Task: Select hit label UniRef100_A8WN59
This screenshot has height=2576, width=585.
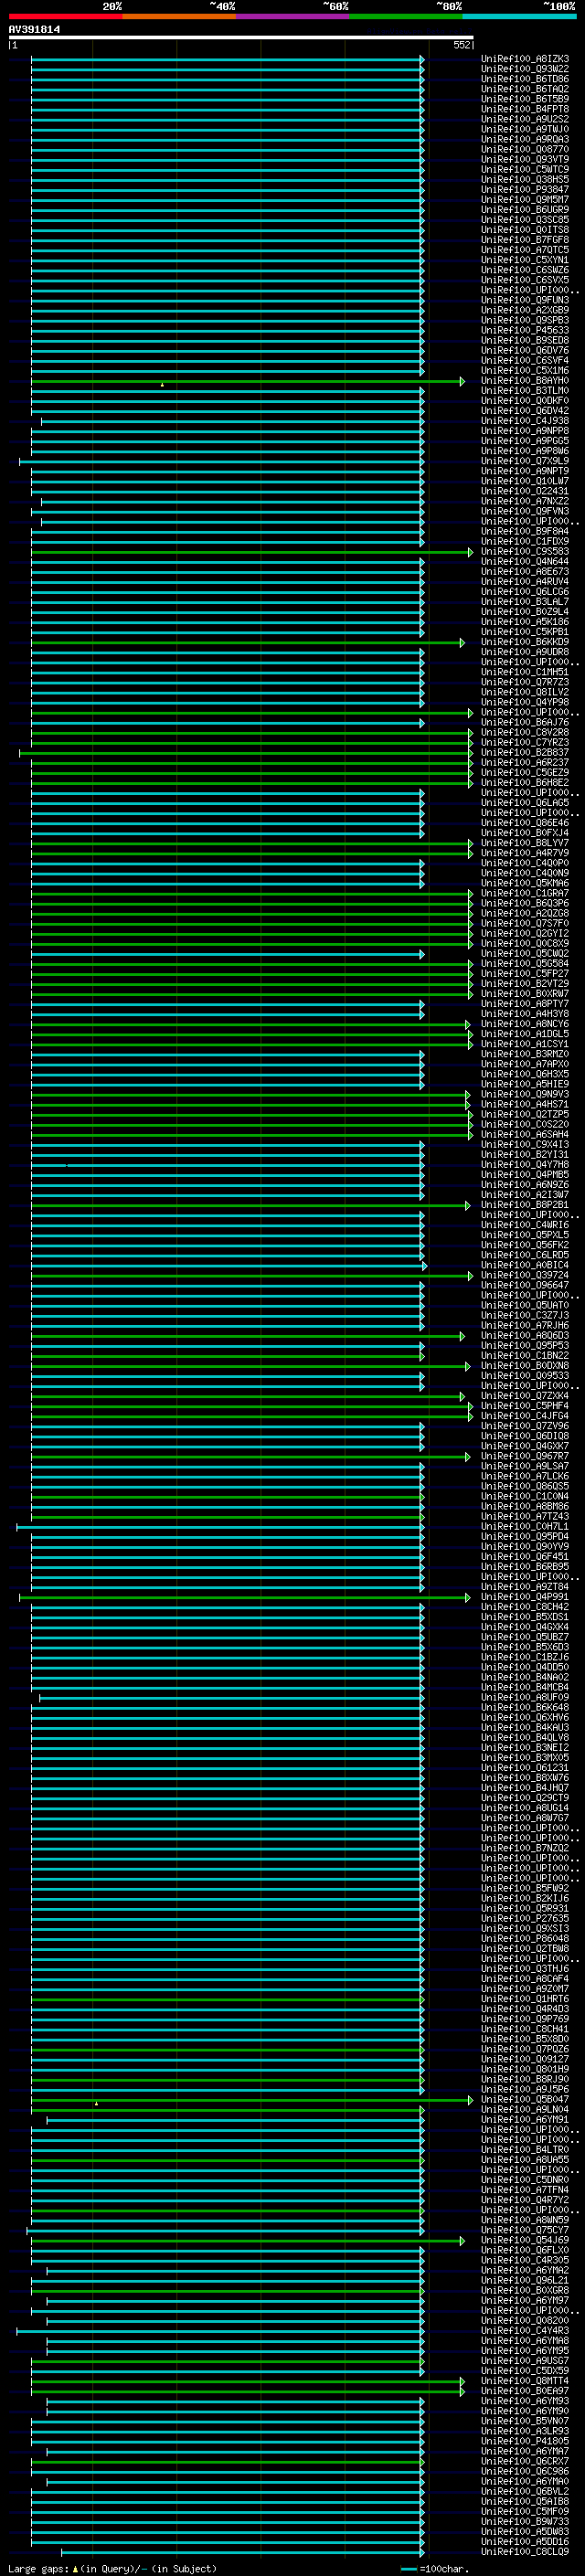Action: tap(525, 2220)
